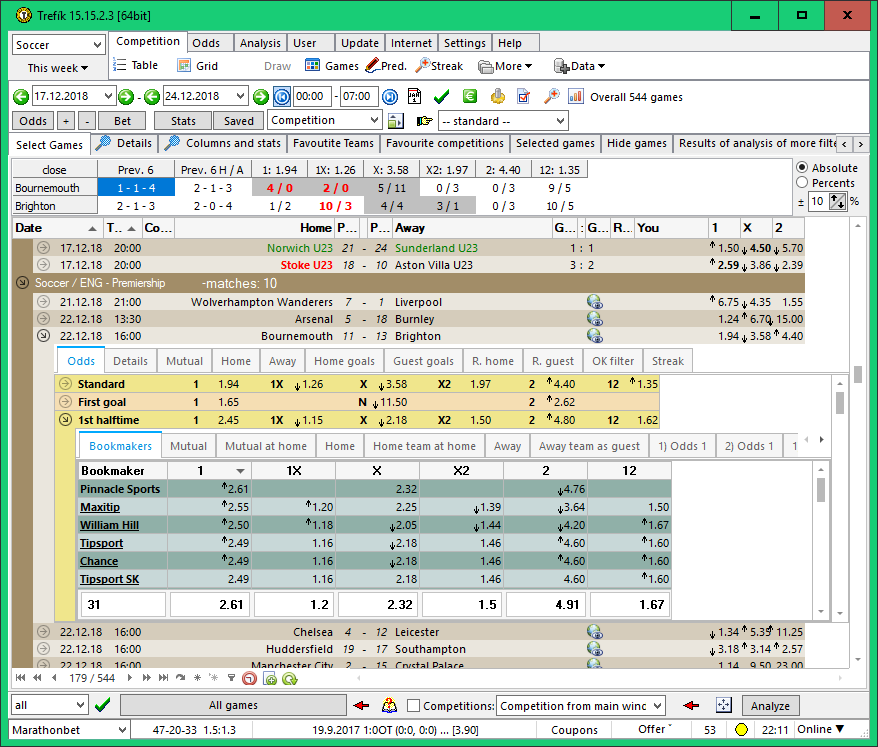Open the Analysis menu tab
The width and height of the screenshot is (878, 747).
pyautogui.click(x=260, y=43)
